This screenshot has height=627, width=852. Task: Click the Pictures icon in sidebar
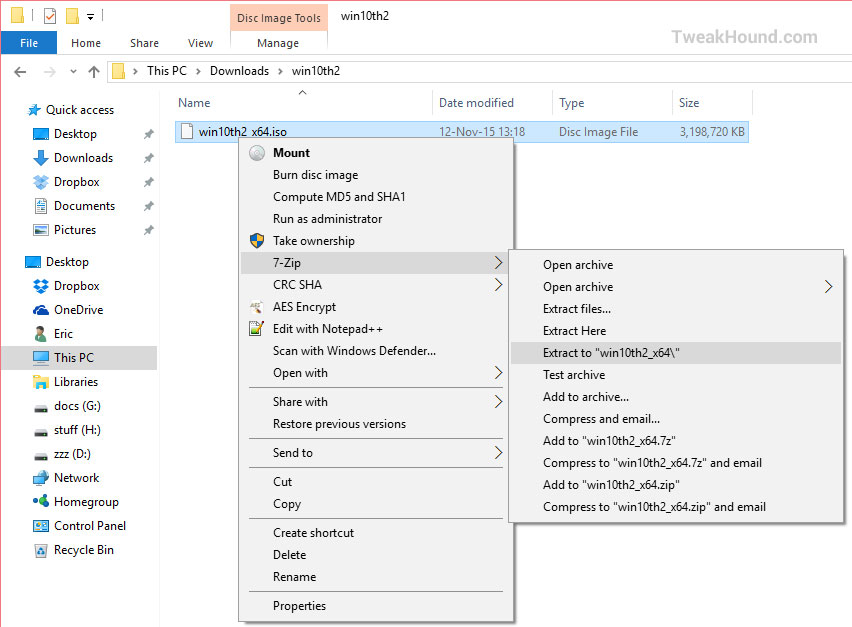41,230
